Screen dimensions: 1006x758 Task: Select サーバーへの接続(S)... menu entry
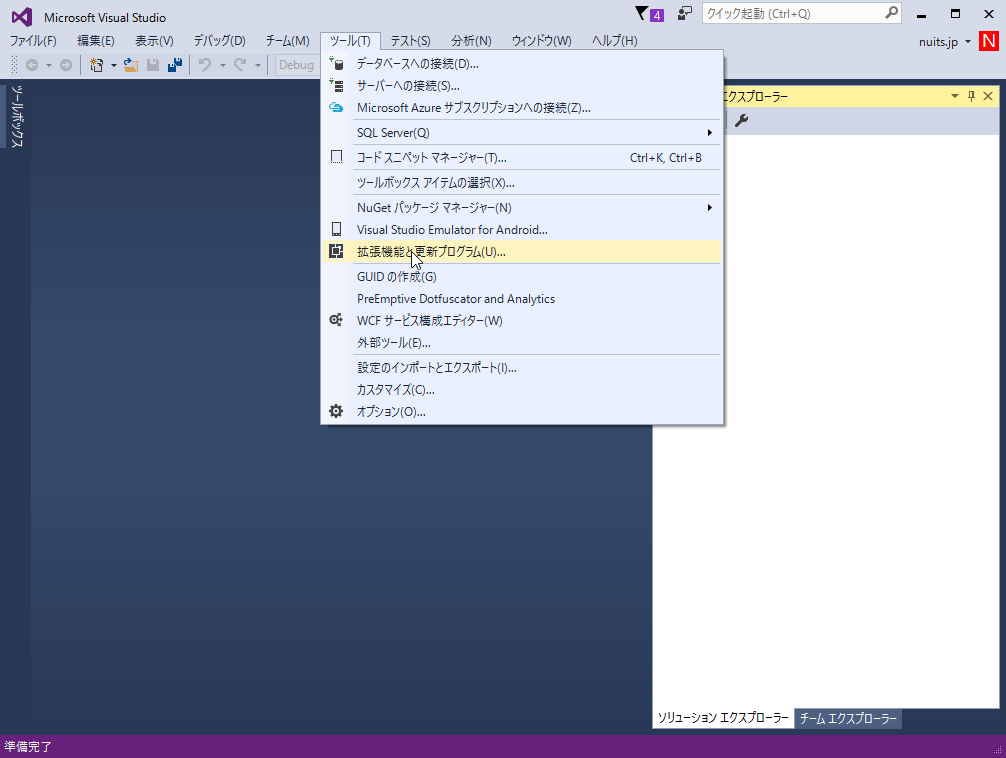pyautogui.click(x=522, y=85)
